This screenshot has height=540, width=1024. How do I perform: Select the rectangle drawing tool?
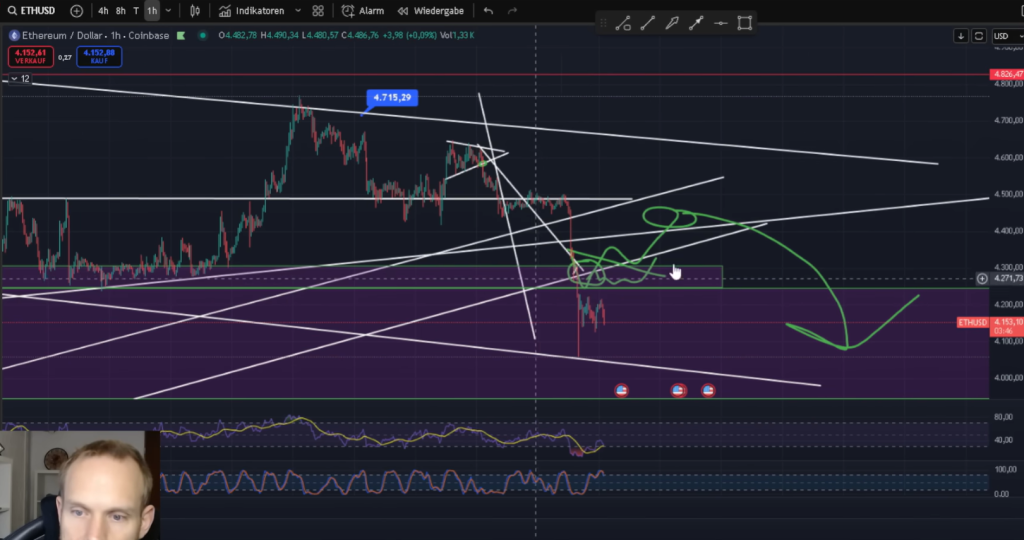pos(744,24)
